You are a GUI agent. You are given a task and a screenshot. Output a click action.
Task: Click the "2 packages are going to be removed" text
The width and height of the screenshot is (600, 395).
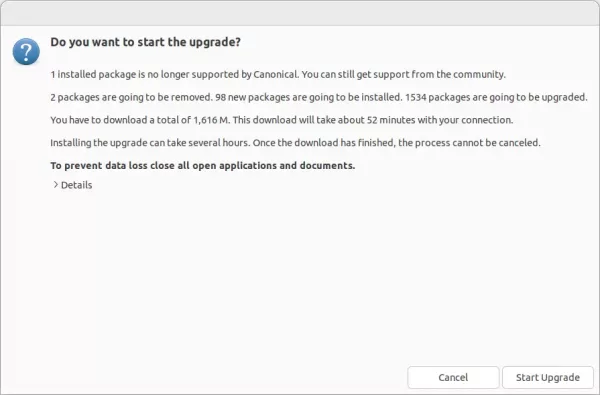point(131,97)
